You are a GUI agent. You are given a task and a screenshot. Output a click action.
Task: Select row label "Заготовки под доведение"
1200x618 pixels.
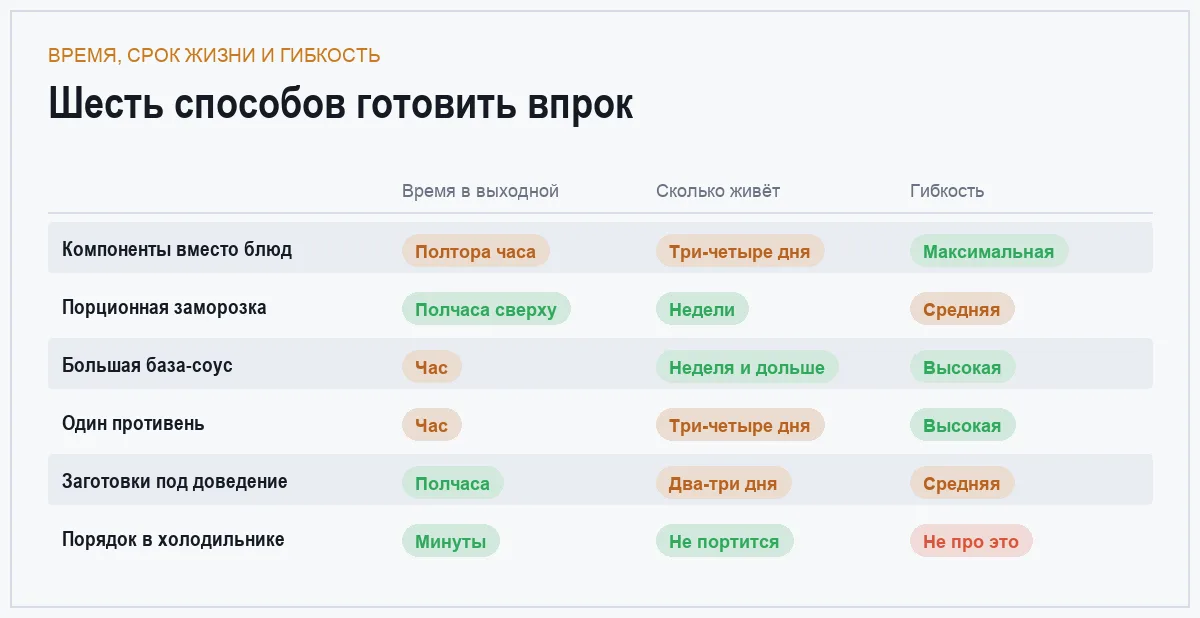pyautogui.click(x=175, y=481)
